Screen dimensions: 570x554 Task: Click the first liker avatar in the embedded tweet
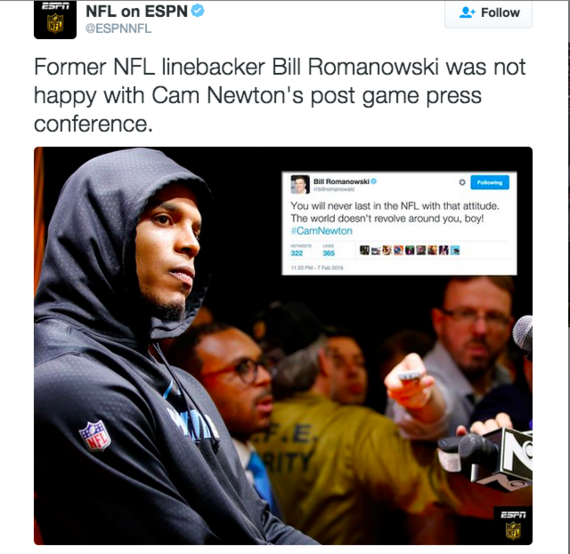click(364, 250)
